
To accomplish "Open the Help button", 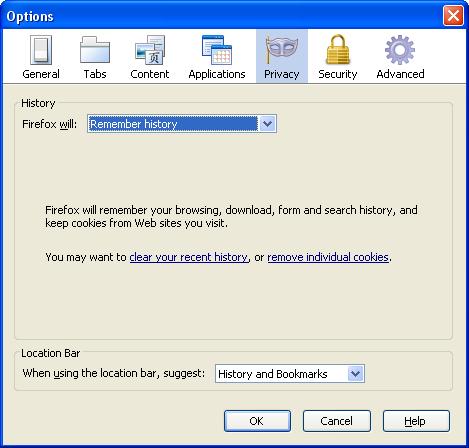I will [416, 421].
